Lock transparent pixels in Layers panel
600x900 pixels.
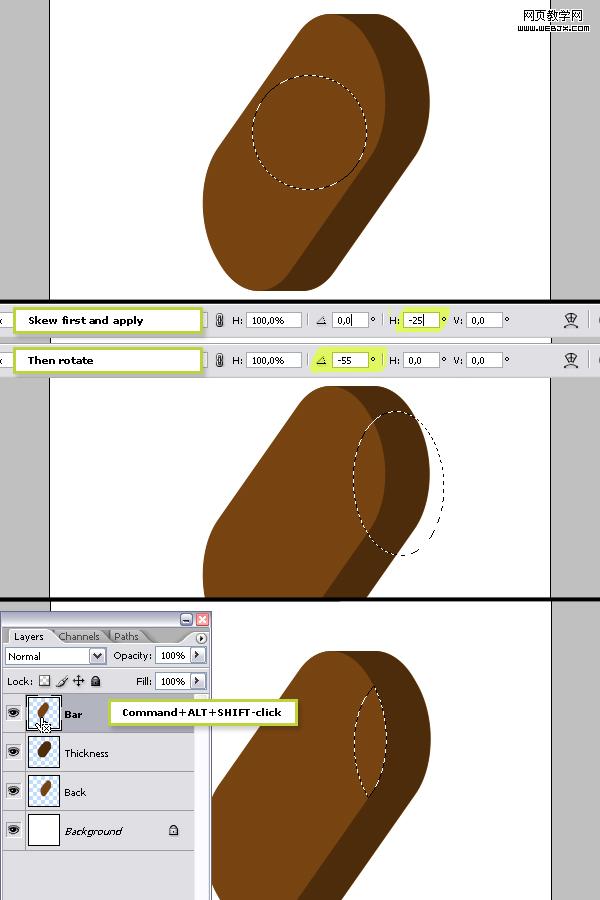(x=44, y=681)
